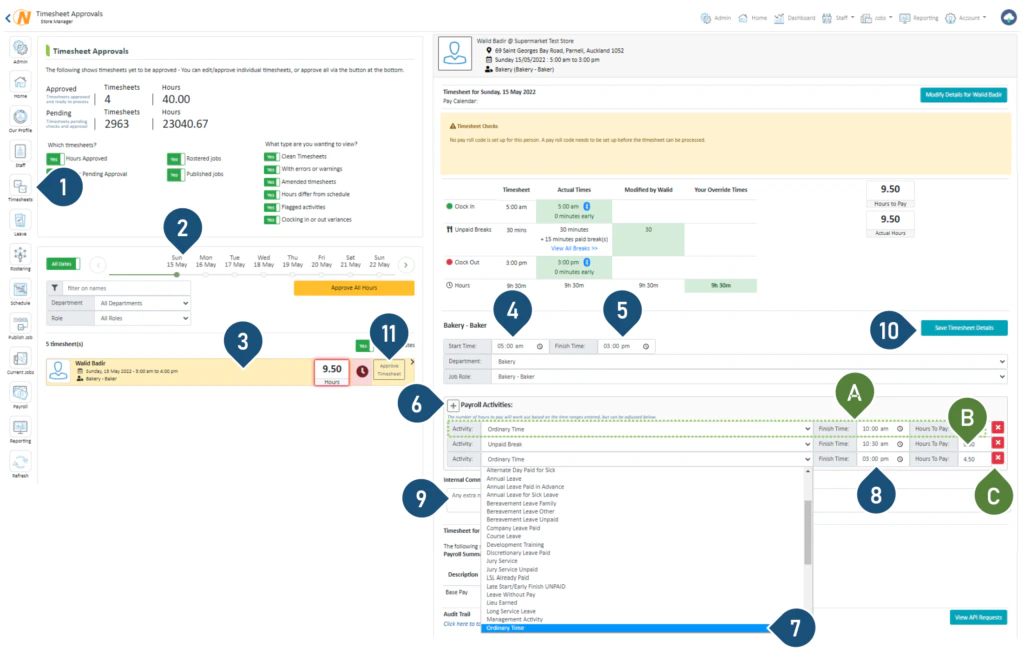
Task: Click Save Timesheet Details button
Action: coord(964,328)
